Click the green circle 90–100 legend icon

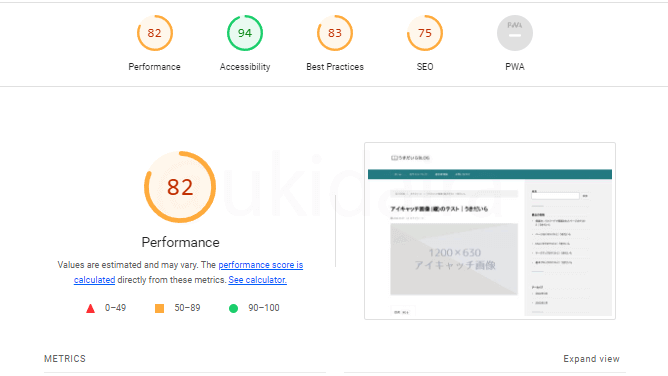233,308
